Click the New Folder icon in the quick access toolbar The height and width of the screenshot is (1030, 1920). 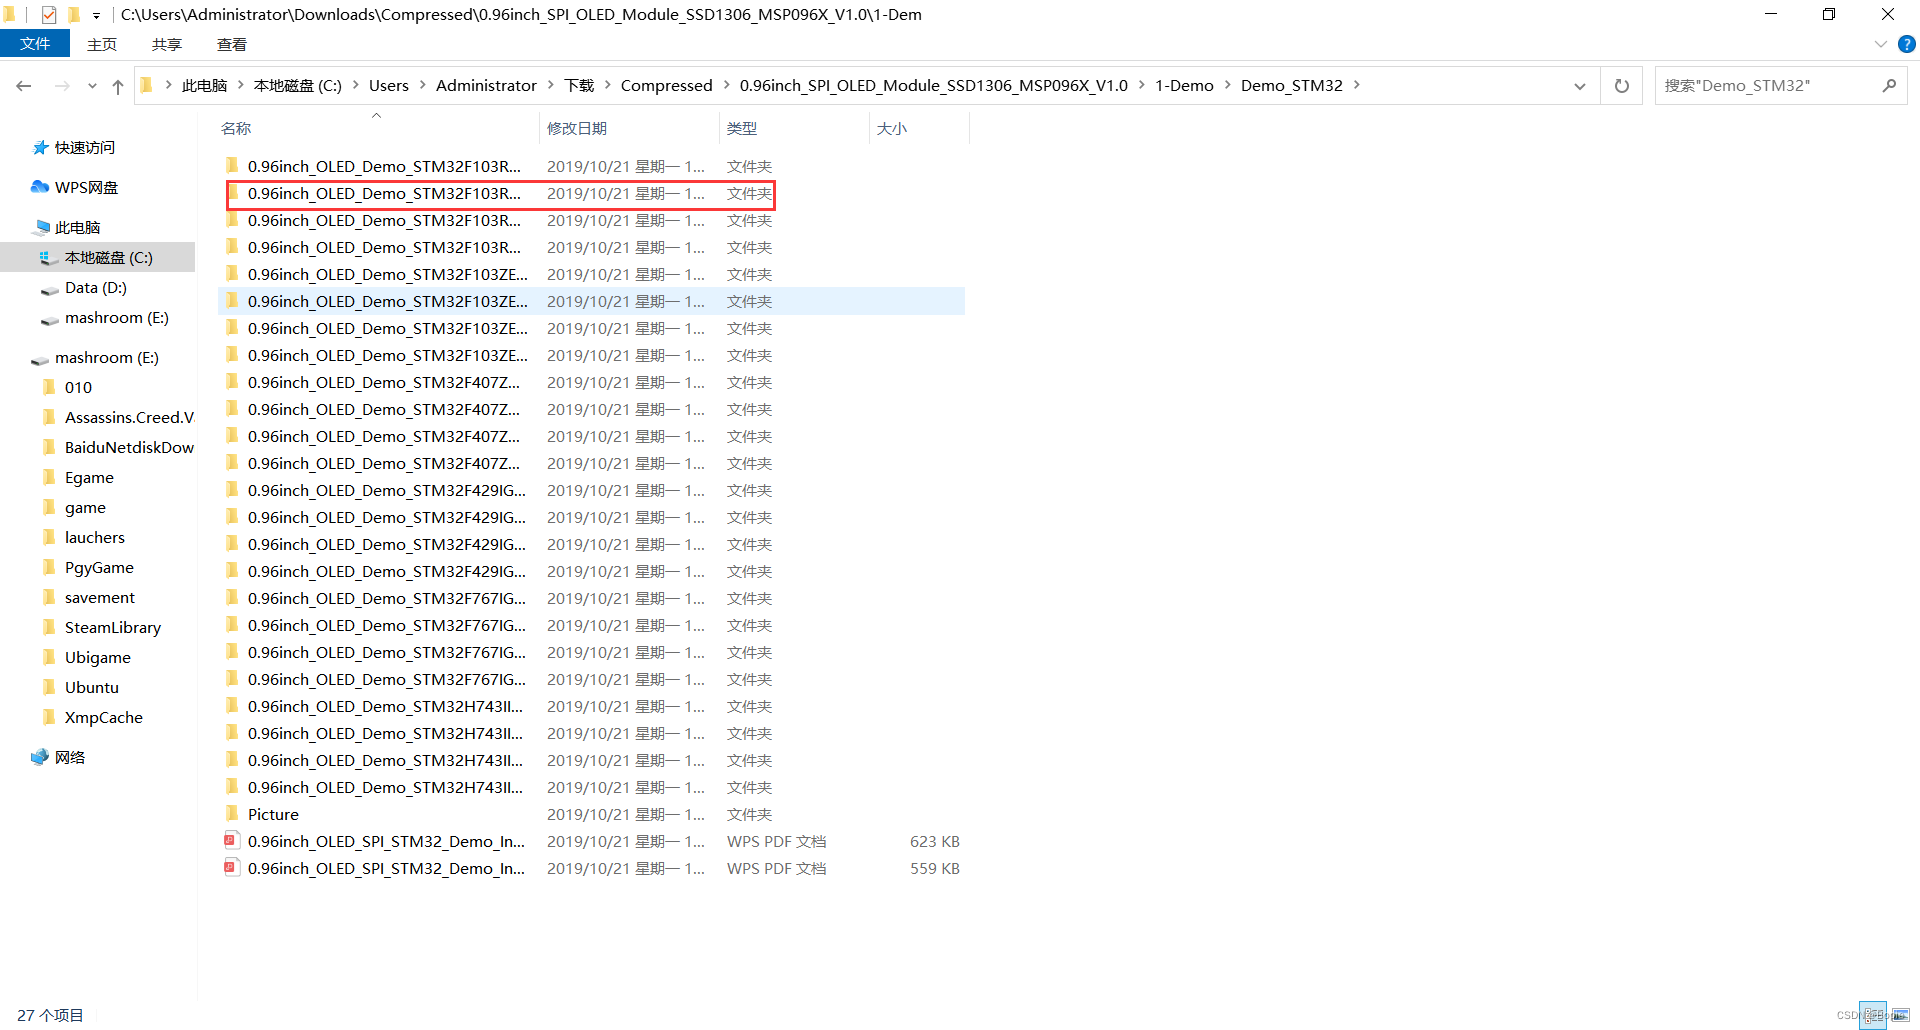(x=73, y=14)
